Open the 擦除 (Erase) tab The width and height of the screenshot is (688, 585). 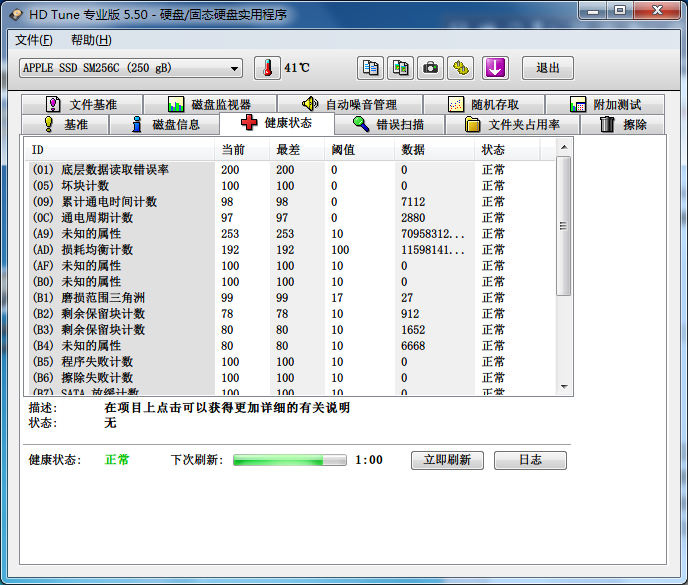pyautogui.click(x=623, y=125)
